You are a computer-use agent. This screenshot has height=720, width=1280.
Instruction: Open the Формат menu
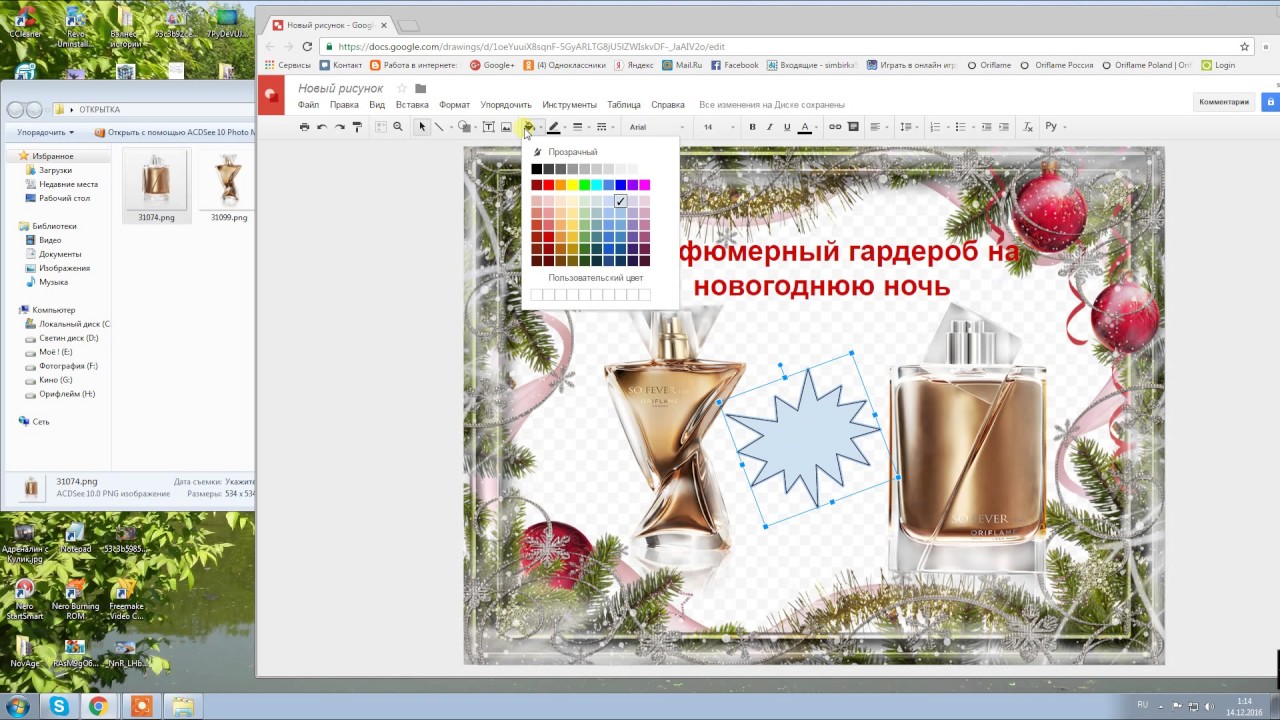click(454, 105)
